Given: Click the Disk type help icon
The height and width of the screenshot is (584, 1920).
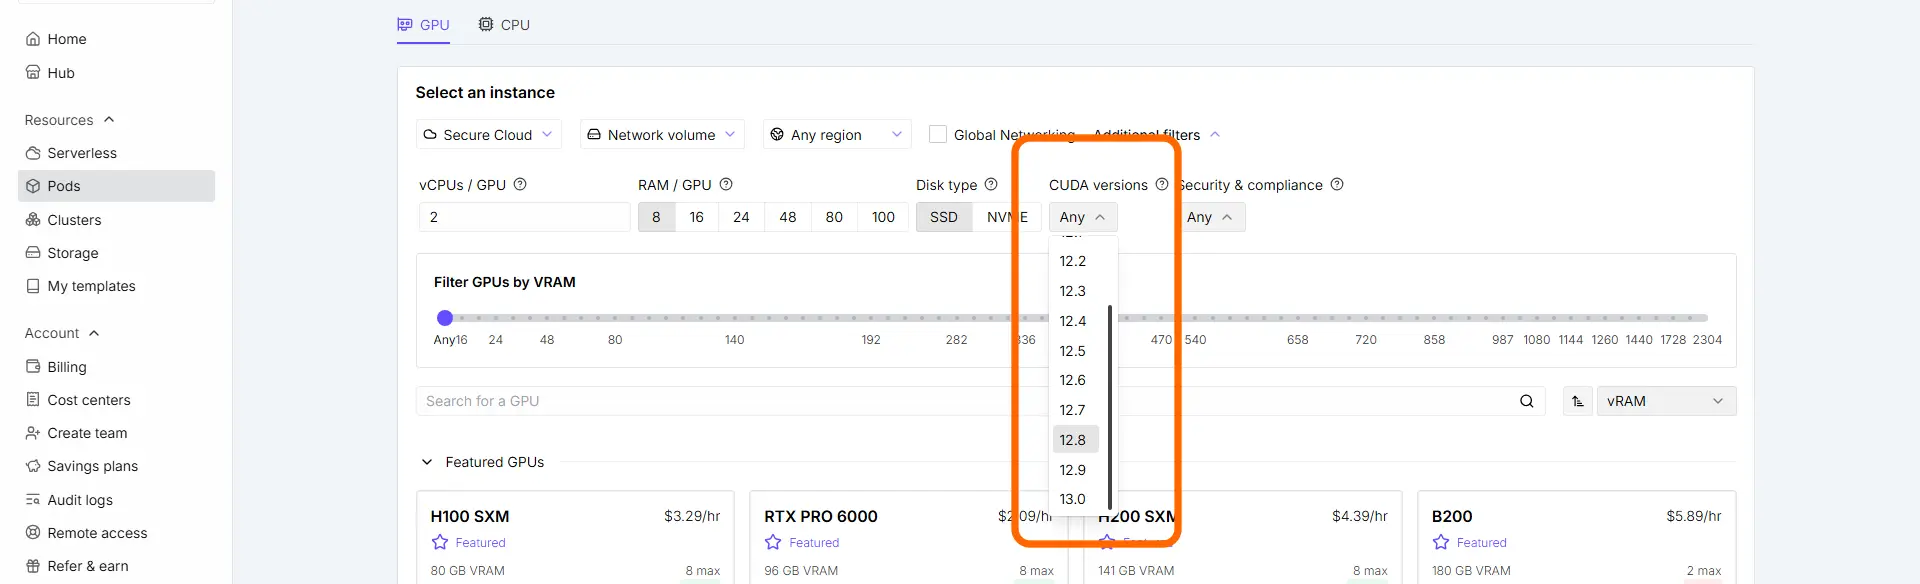Looking at the screenshot, I should [991, 185].
